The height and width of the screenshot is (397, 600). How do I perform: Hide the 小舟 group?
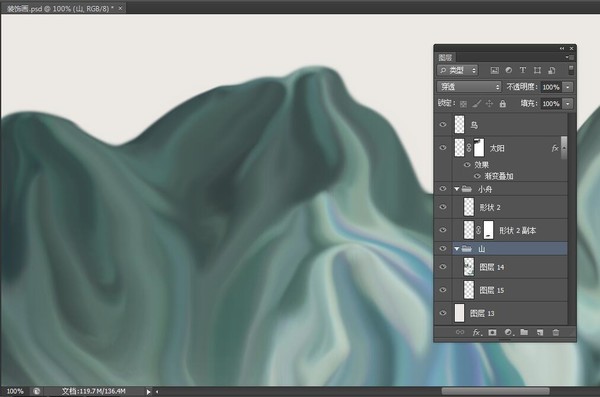click(443, 189)
